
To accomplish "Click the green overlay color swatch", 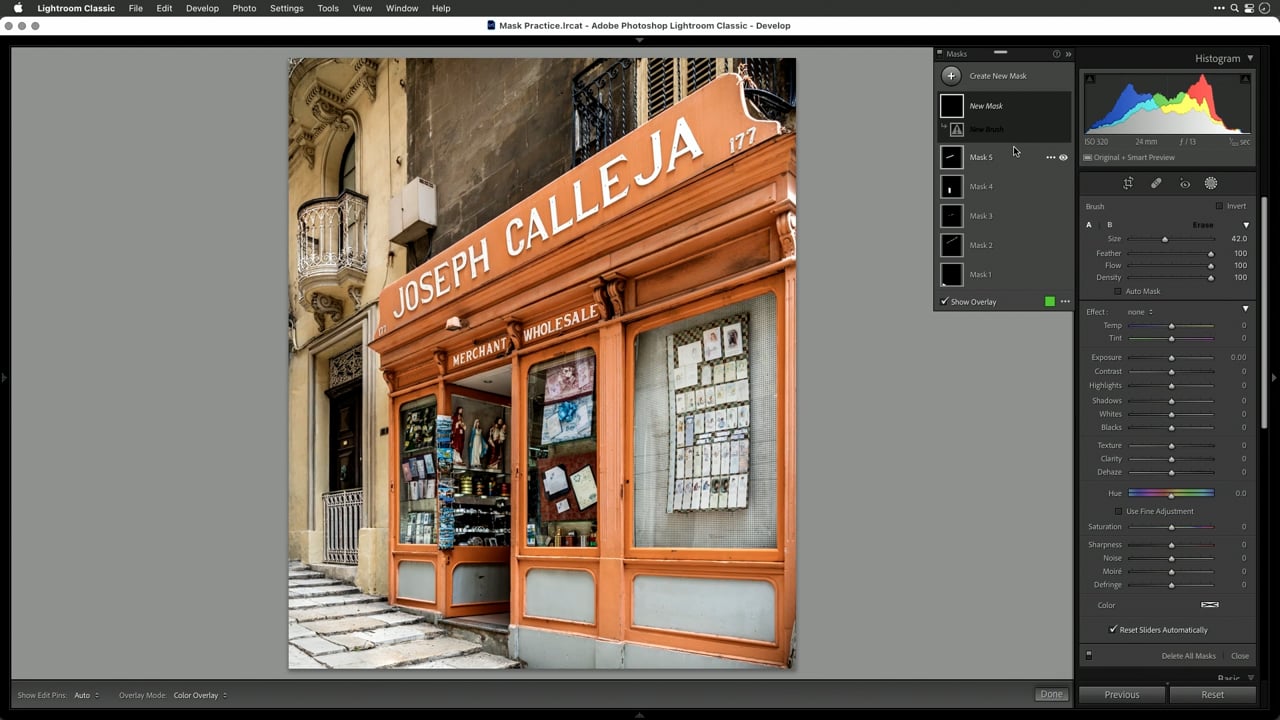I will [x=1049, y=301].
